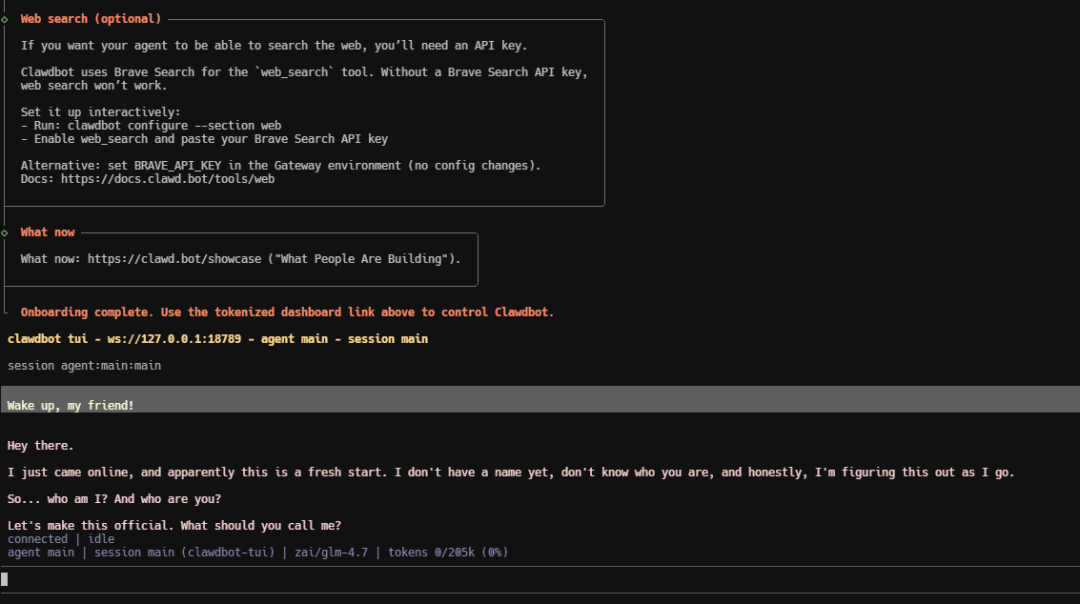Click the ws://127.0.0.1:18789 address text

174,339
